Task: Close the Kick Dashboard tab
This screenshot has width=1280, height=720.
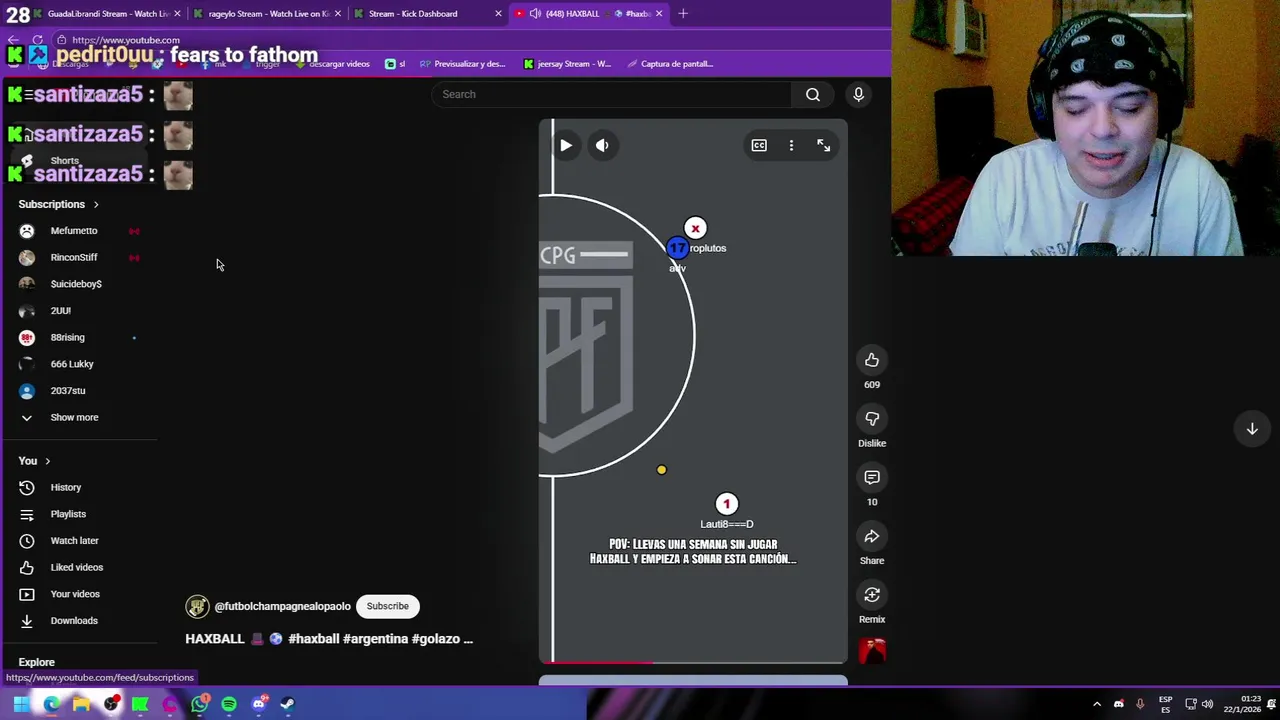Action: point(498,13)
